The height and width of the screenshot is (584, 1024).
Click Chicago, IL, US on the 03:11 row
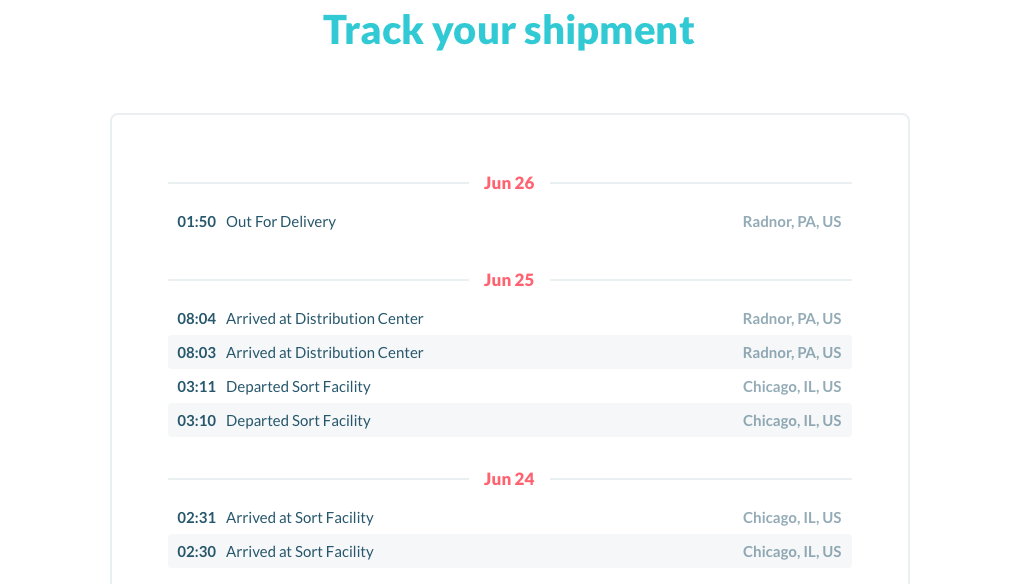click(792, 386)
